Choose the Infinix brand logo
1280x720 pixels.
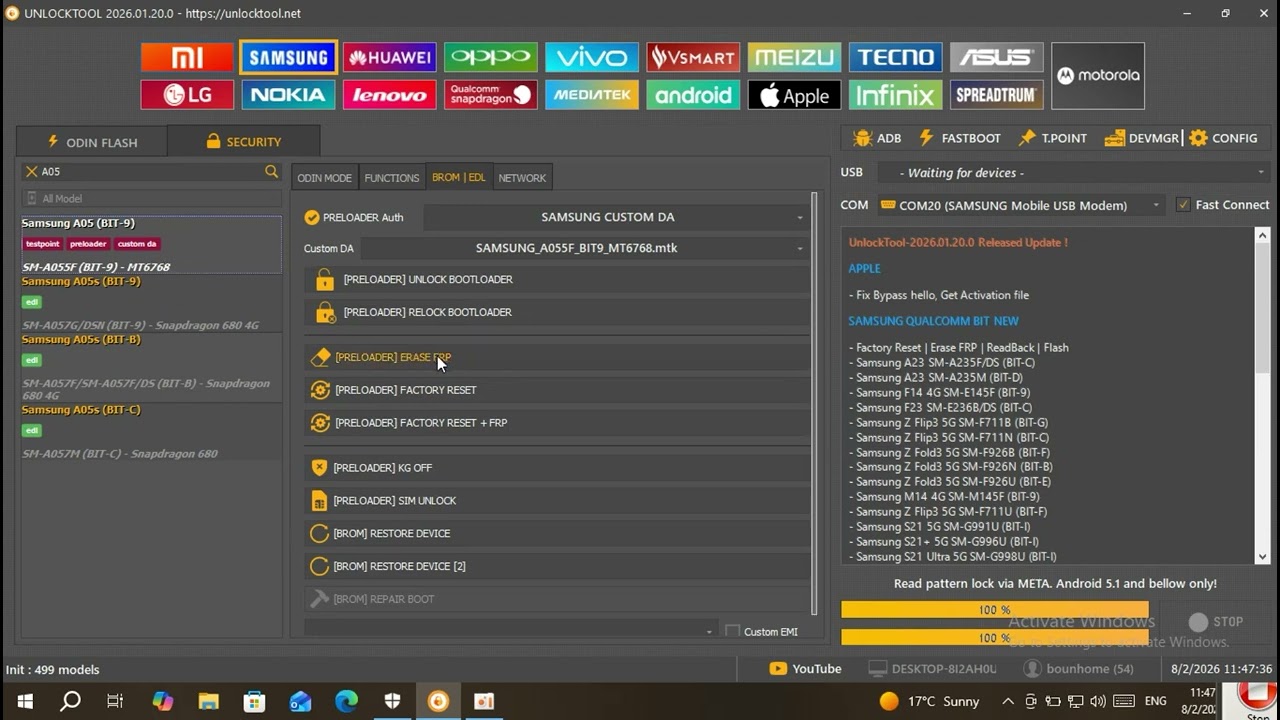coord(896,95)
